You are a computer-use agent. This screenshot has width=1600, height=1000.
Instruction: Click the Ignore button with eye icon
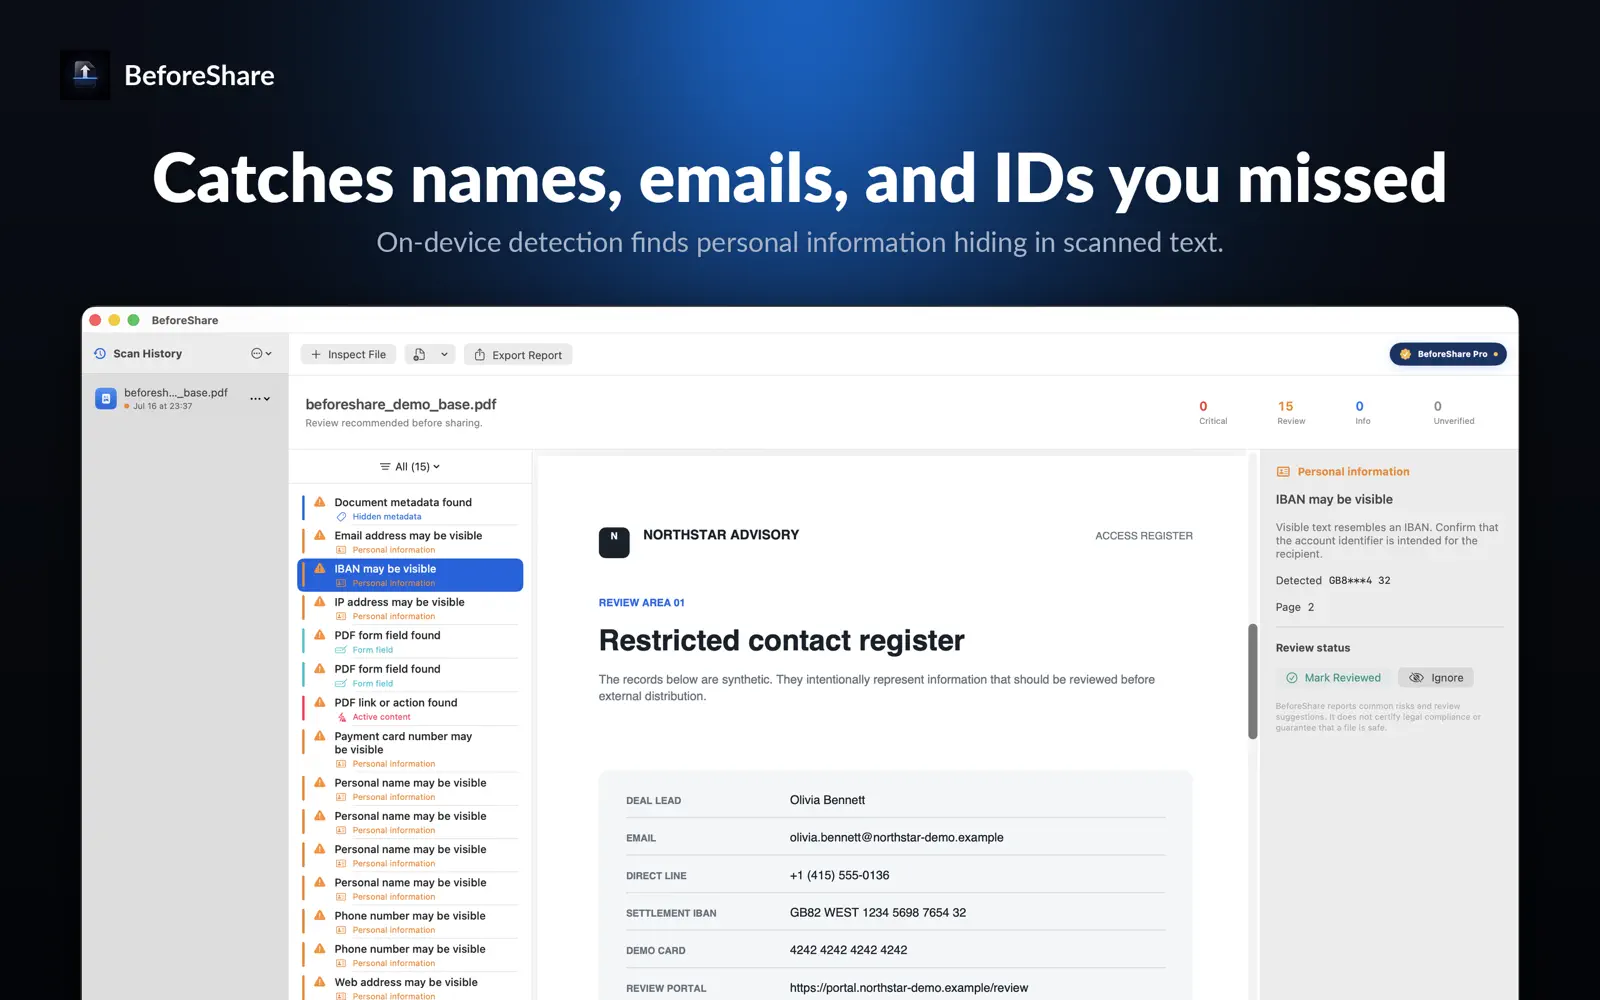click(1436, 678)
